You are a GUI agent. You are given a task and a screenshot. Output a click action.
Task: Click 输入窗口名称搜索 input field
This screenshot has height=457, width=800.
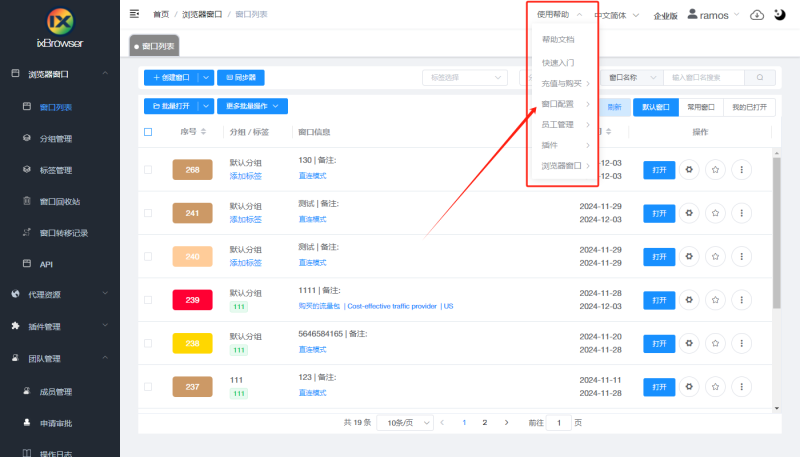(704, 78)
